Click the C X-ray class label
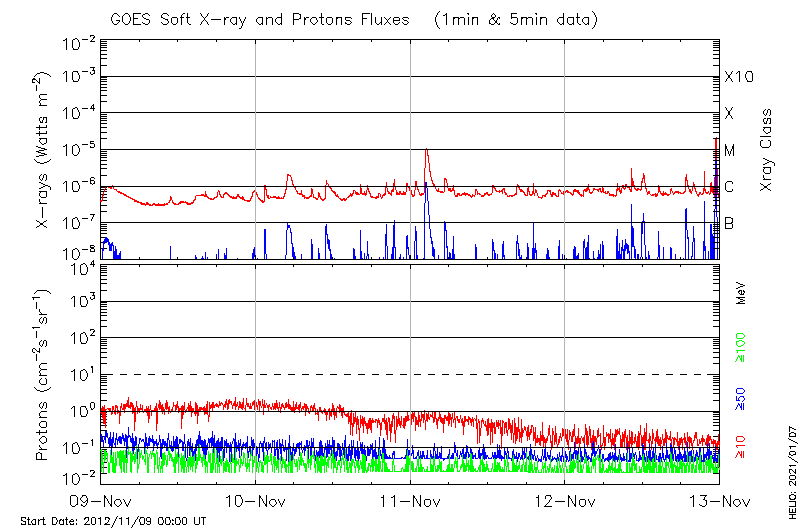 point(729,187)
